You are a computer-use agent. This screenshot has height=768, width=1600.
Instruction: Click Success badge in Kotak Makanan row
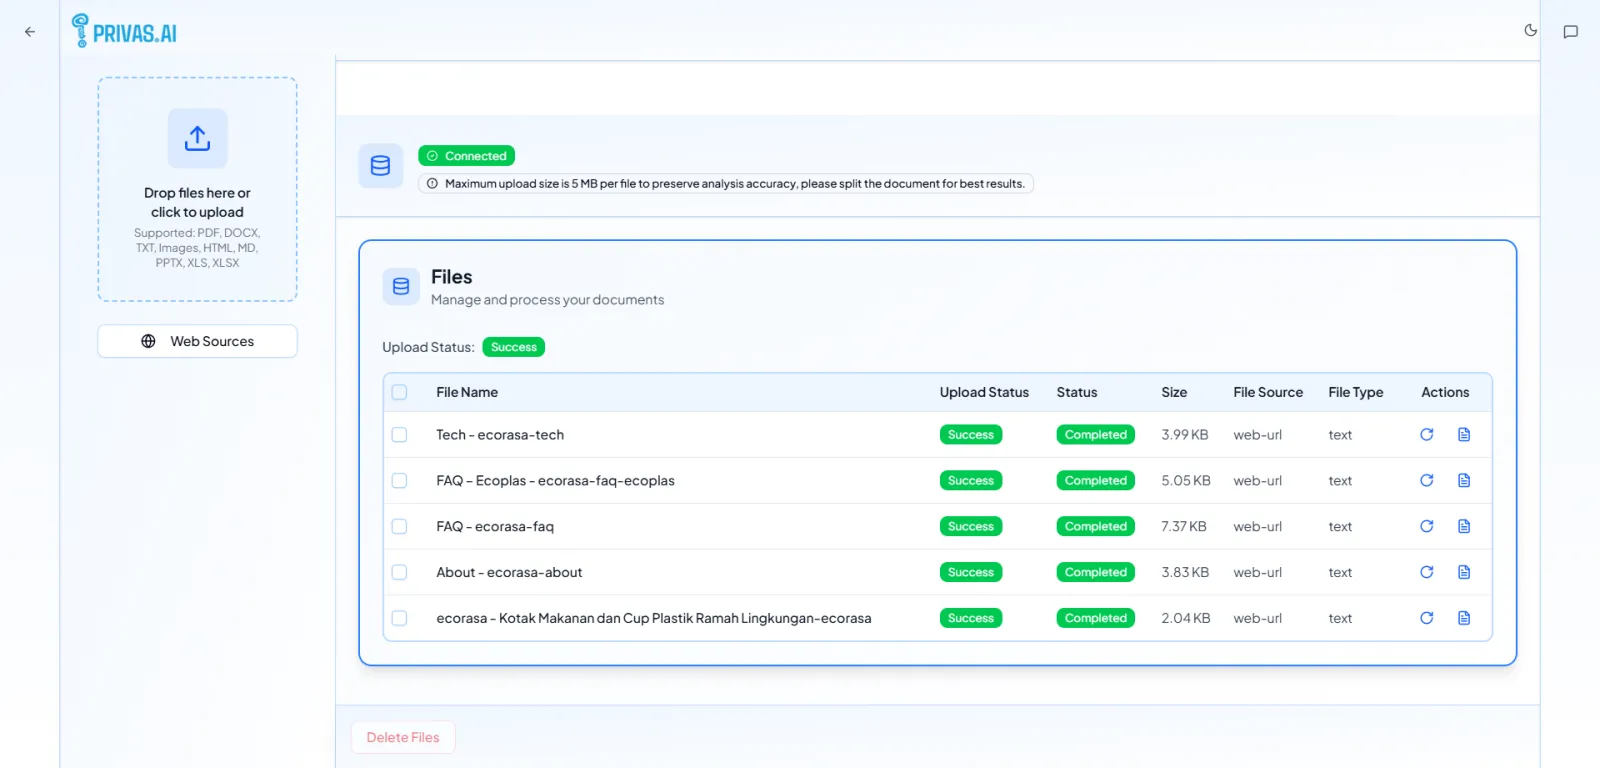[x=971, y=619]
